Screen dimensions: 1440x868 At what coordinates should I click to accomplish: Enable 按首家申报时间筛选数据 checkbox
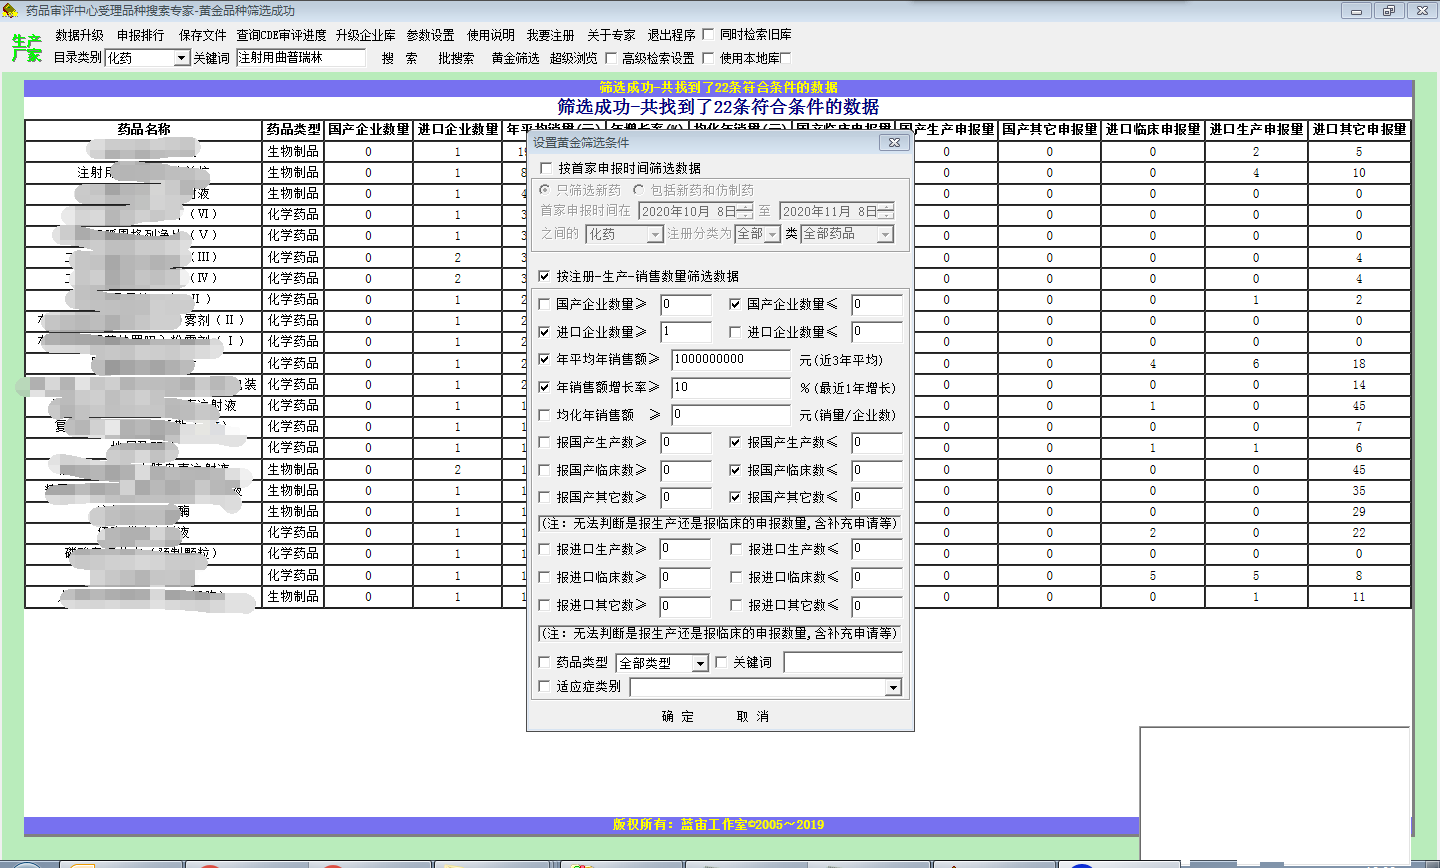coord(545,168)
